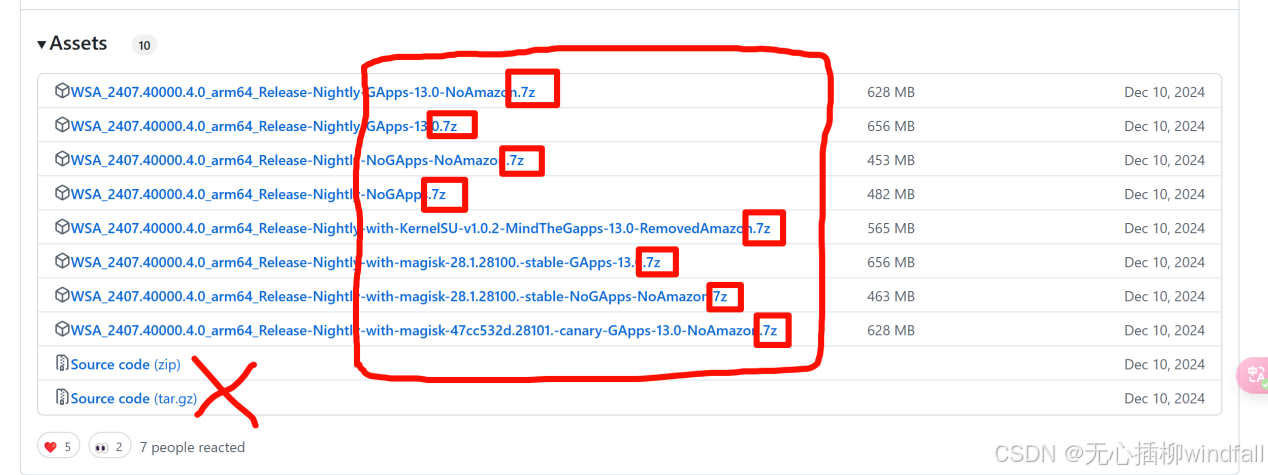Click package icon of 656 MB GApps-13.0 row
The height and width of the screenshot is (475, 1268).
[x=62, y=126]
